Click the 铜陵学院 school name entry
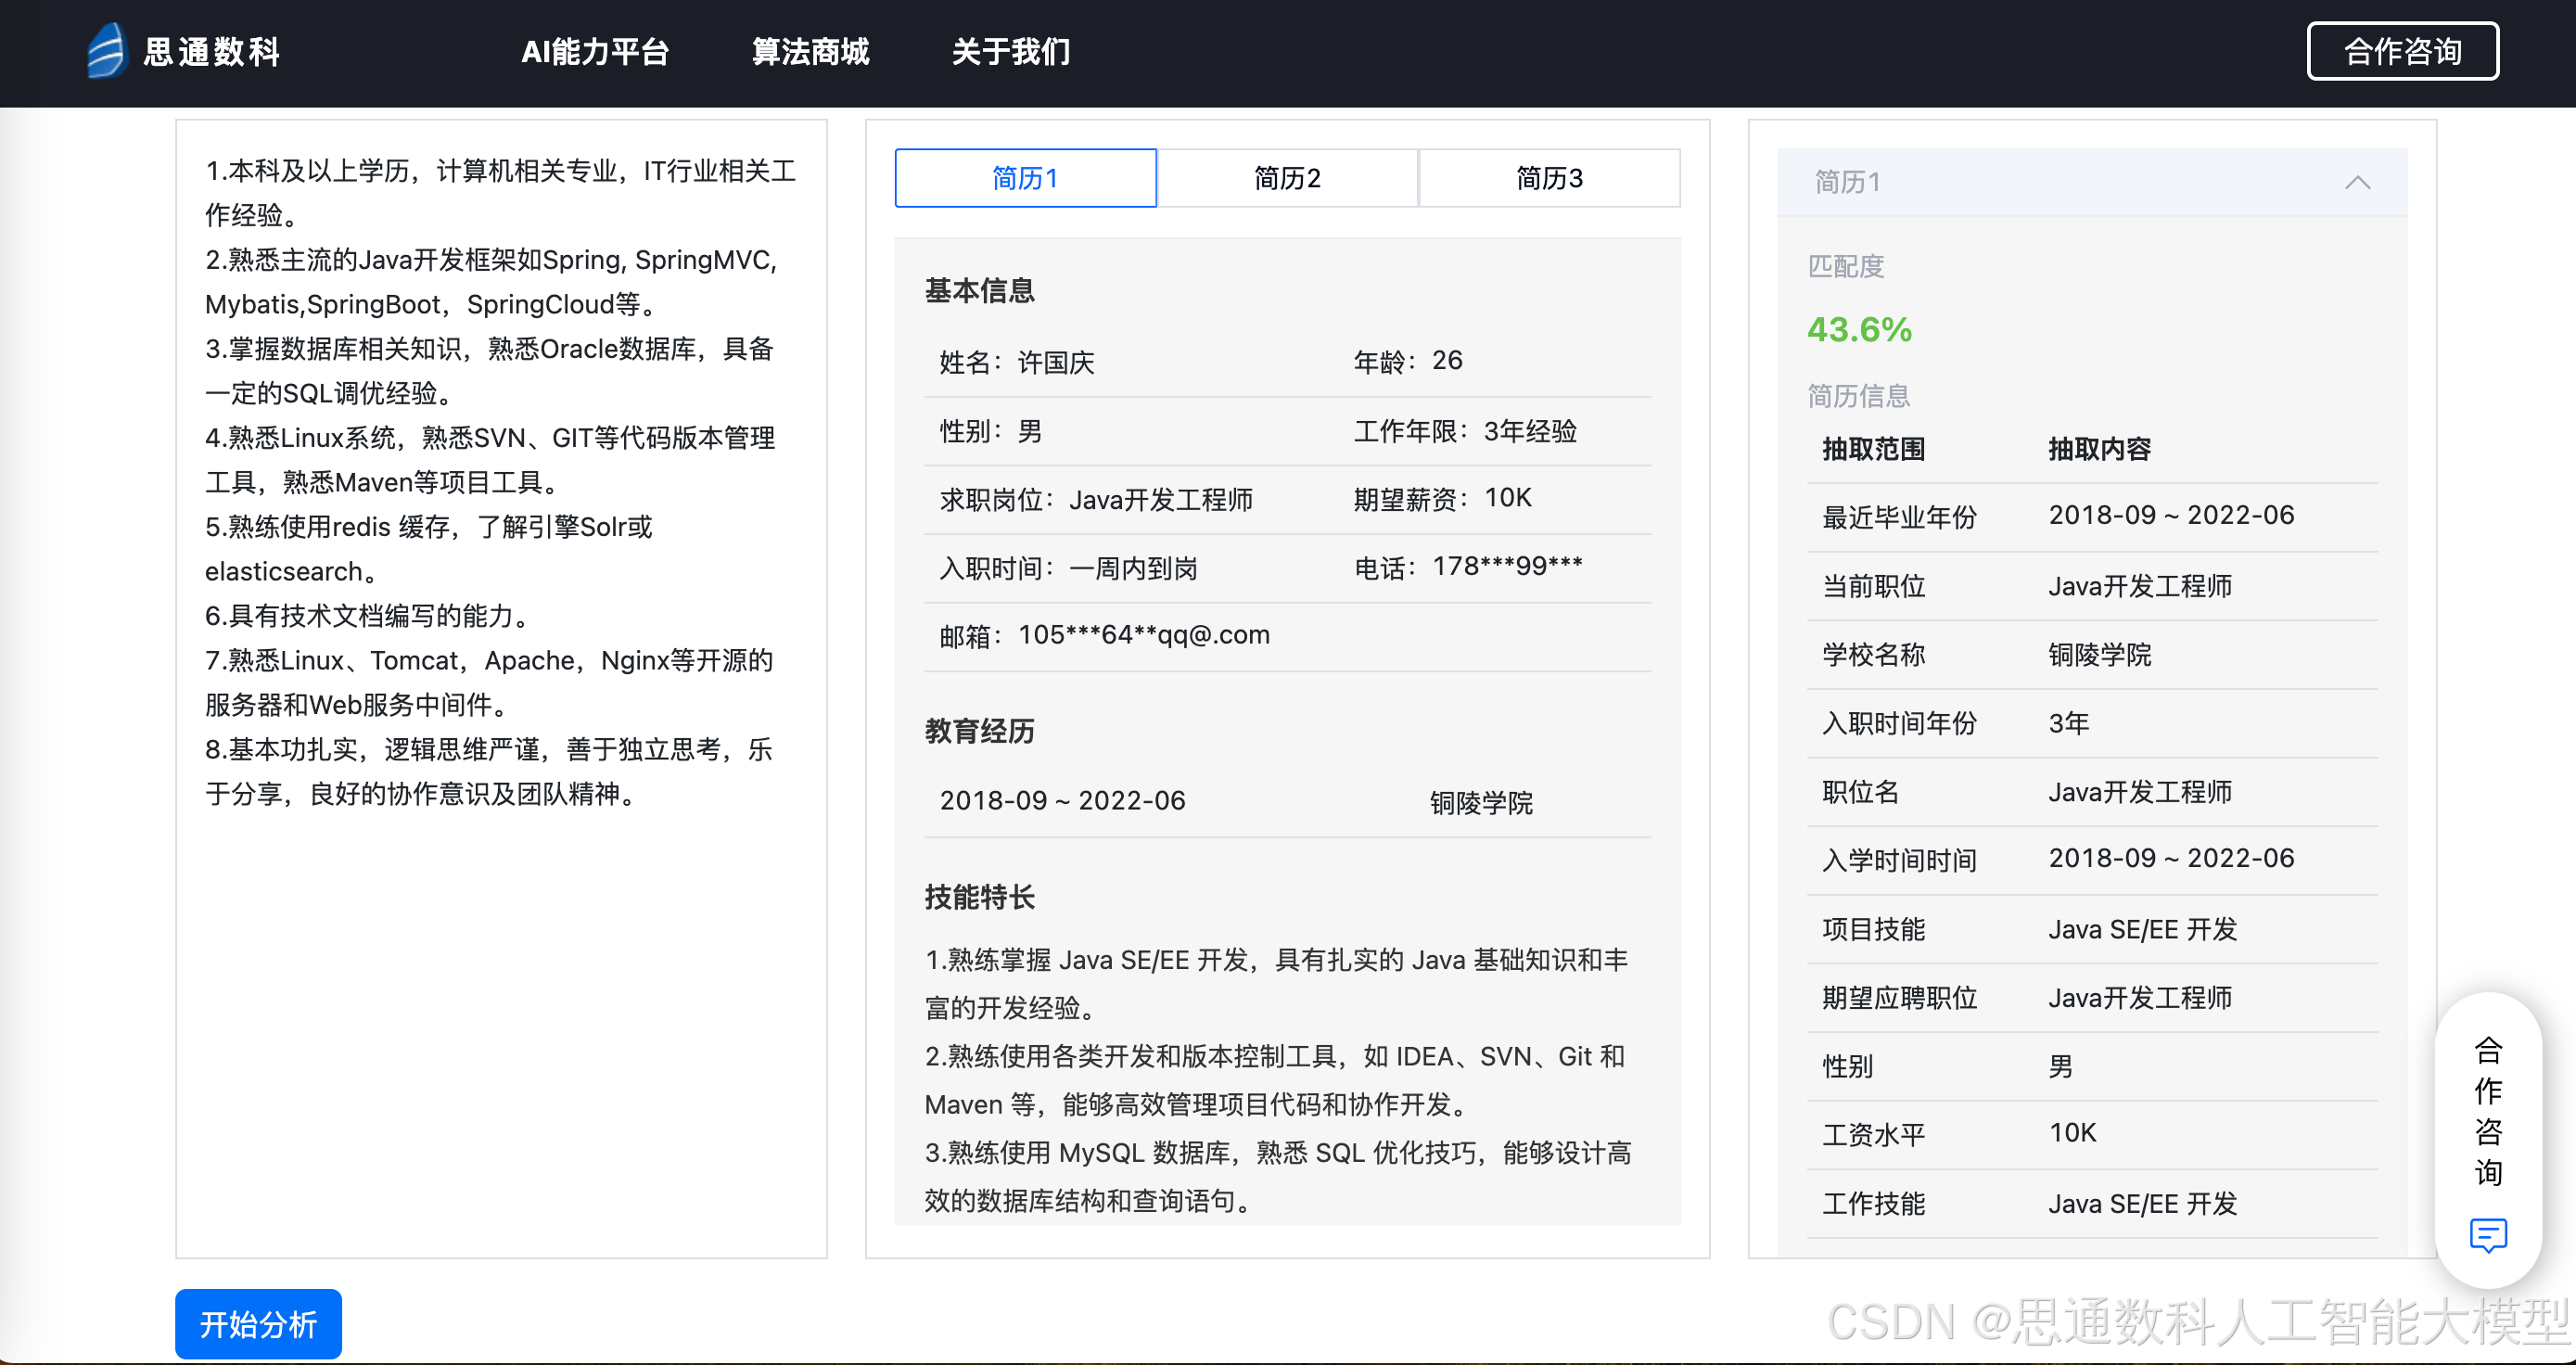 (2101, 655)
